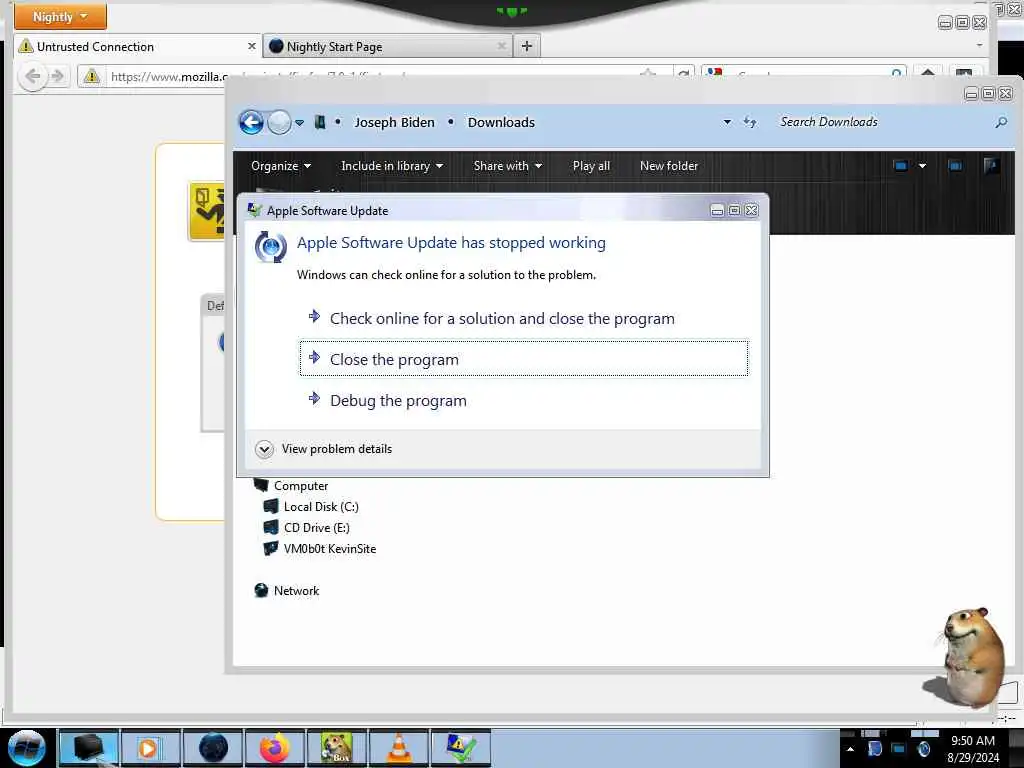1024x768 pixels.
Task: Click the Forward button in the Downloads Explorer window
Action: pos(280,122)
